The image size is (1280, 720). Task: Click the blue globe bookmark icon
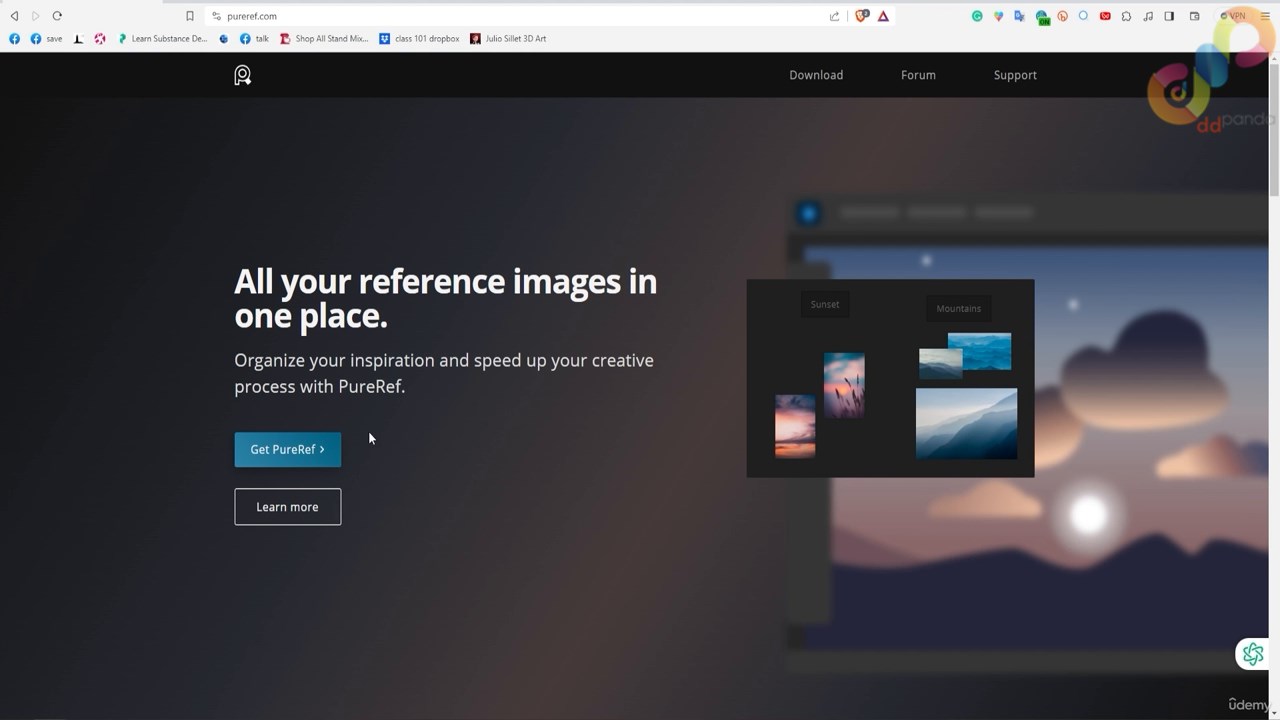coord(223,39)
